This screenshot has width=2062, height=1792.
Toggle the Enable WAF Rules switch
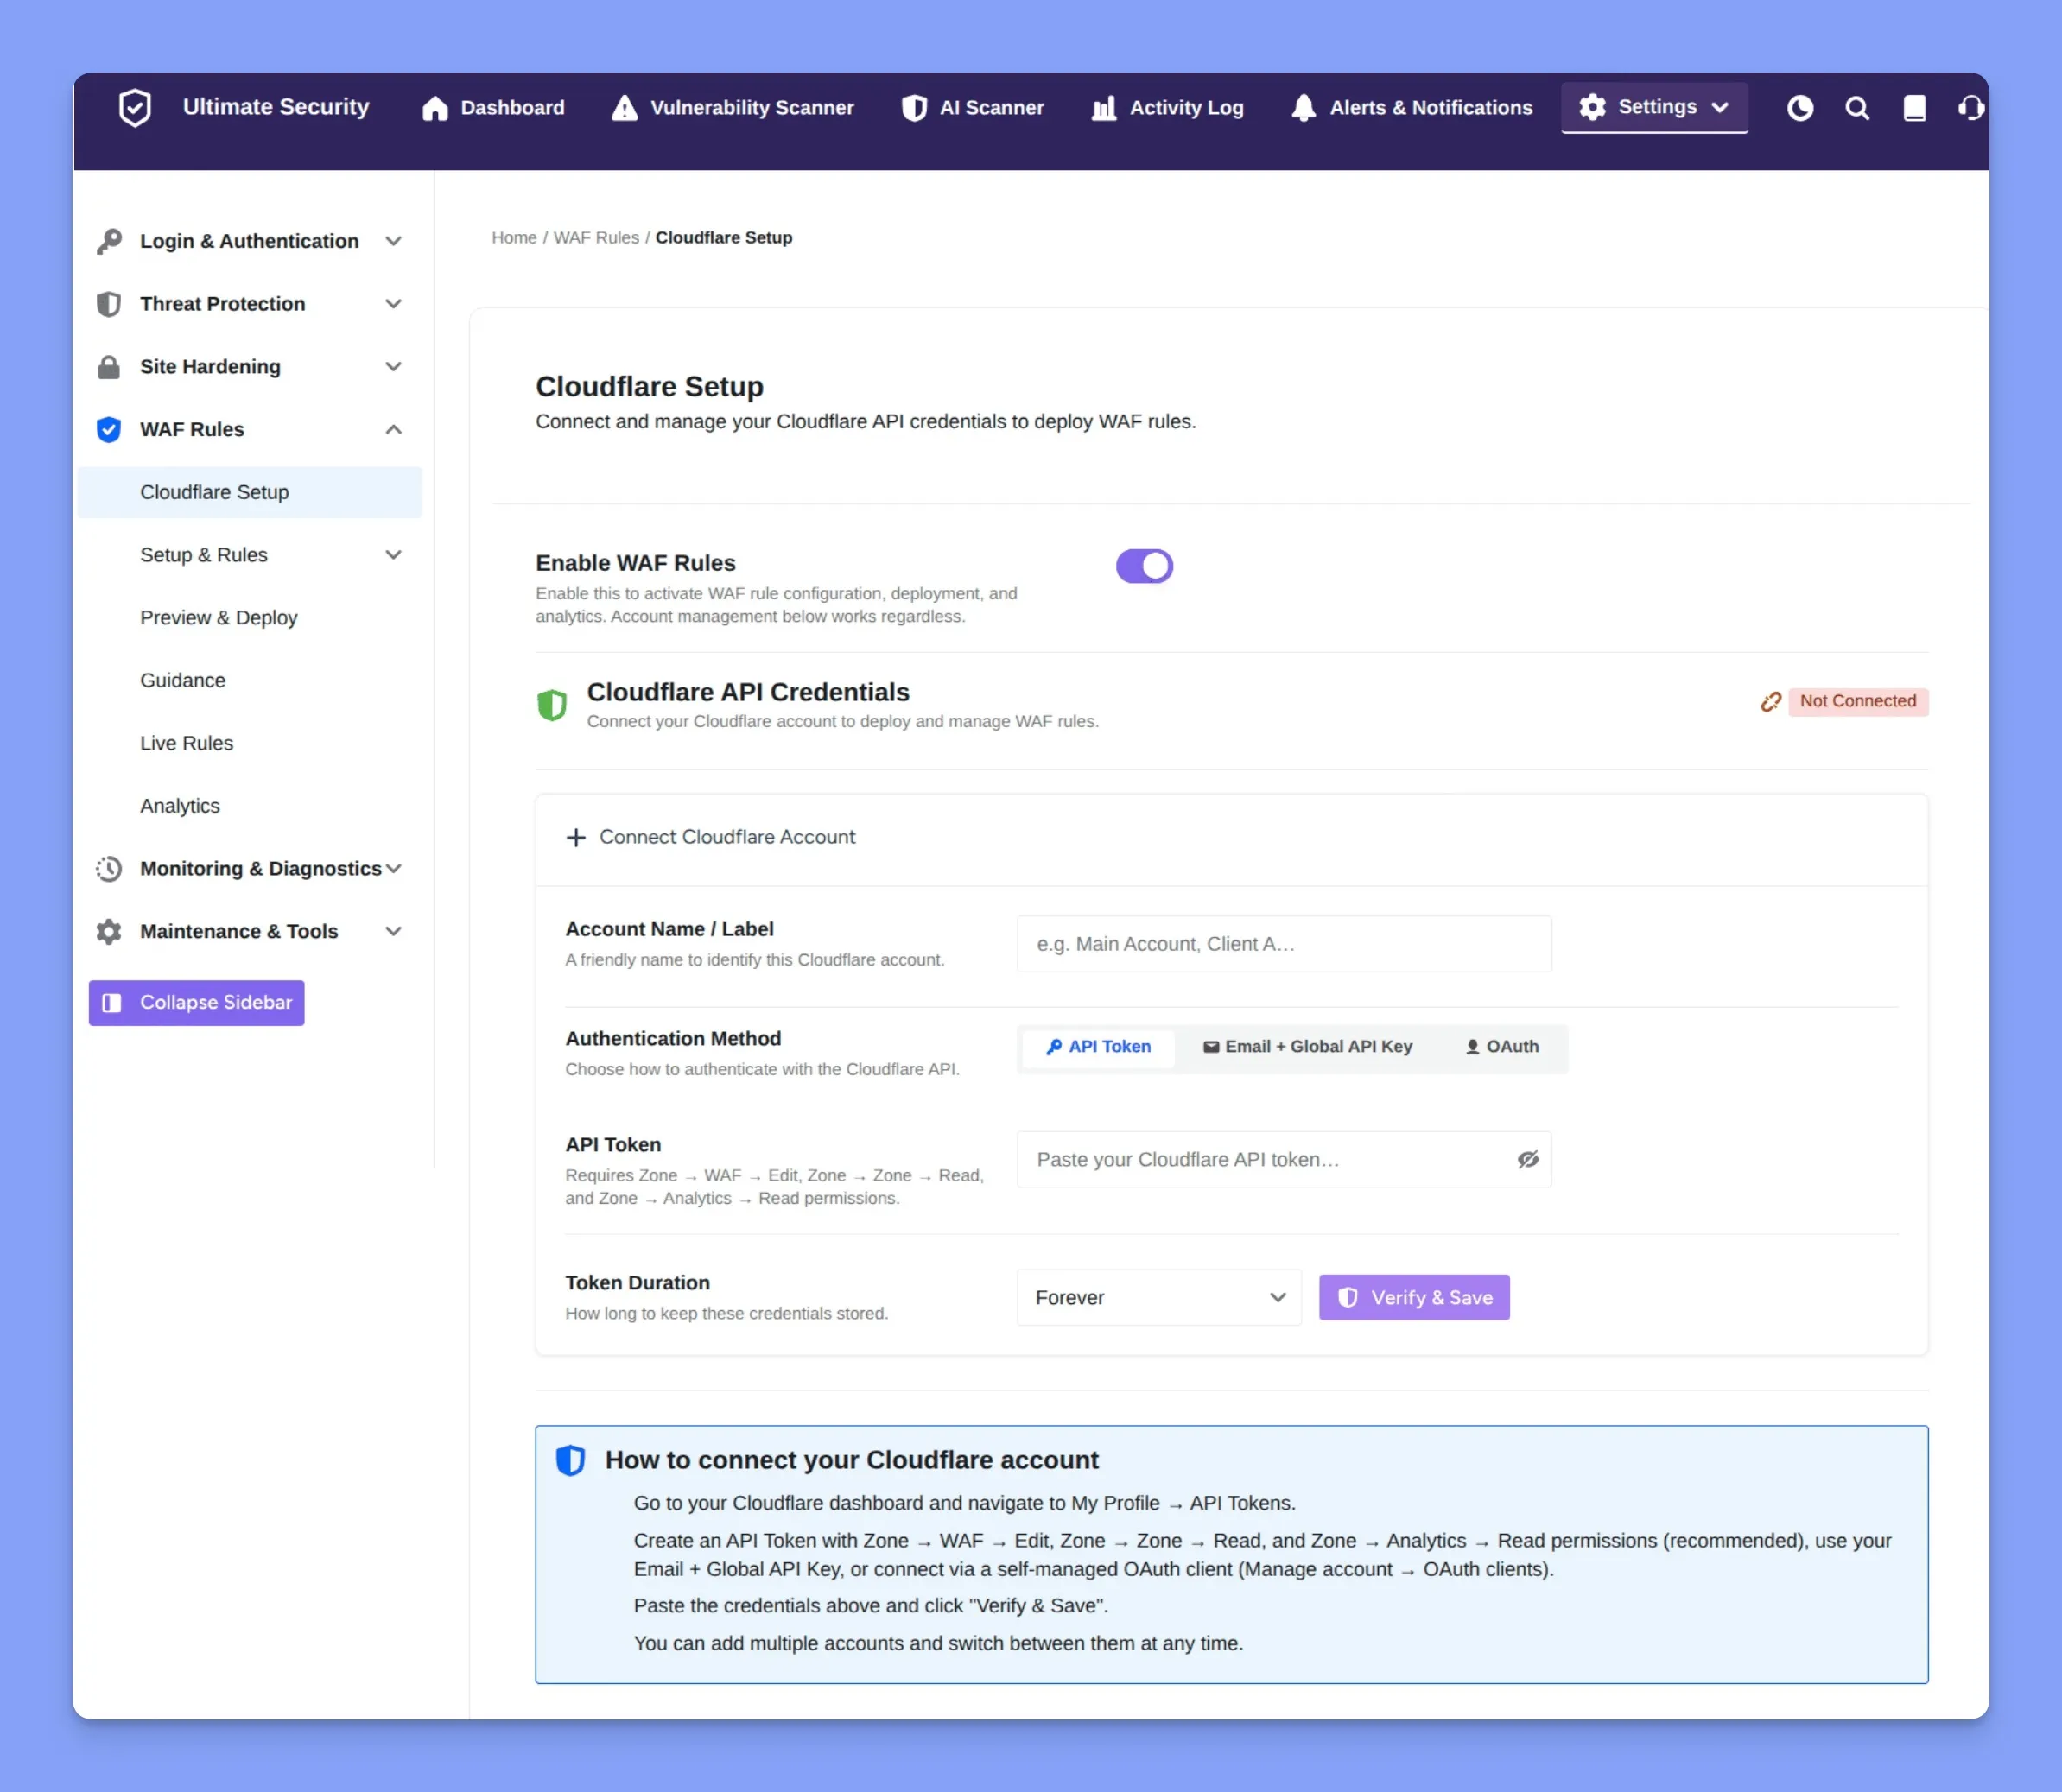pyautogui.click(x=1144, y=566)
